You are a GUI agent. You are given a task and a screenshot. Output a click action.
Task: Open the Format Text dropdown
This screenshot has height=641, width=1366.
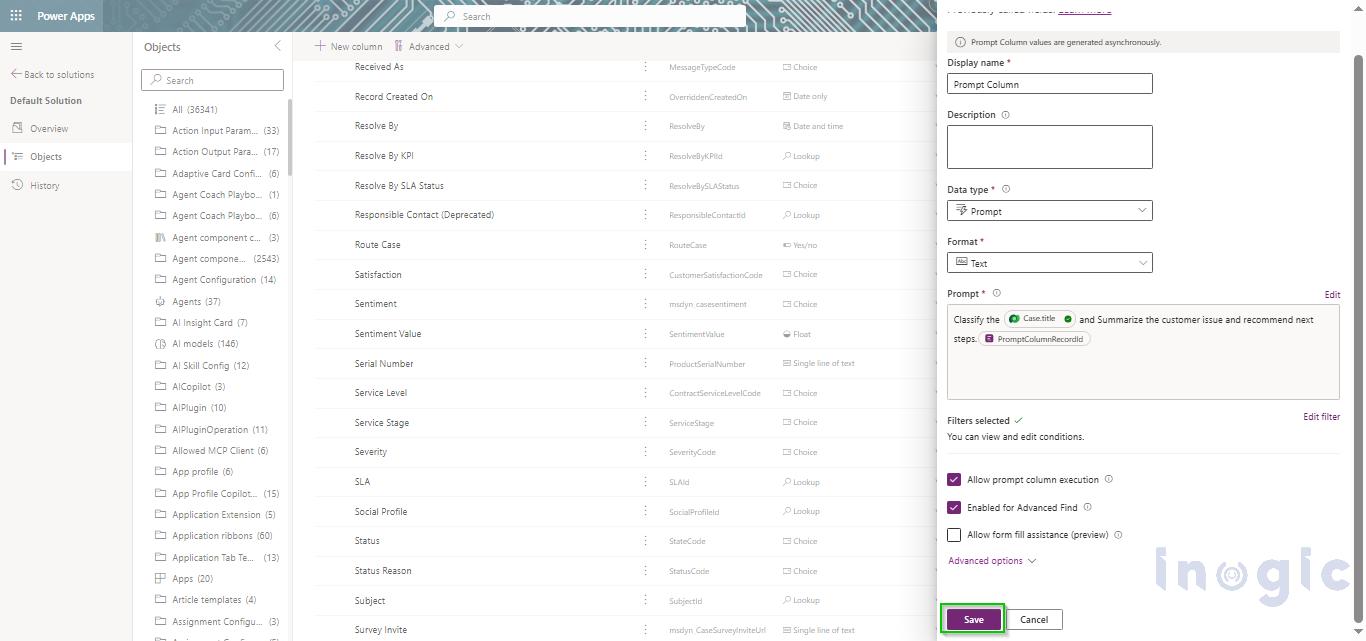[1050, 263]
